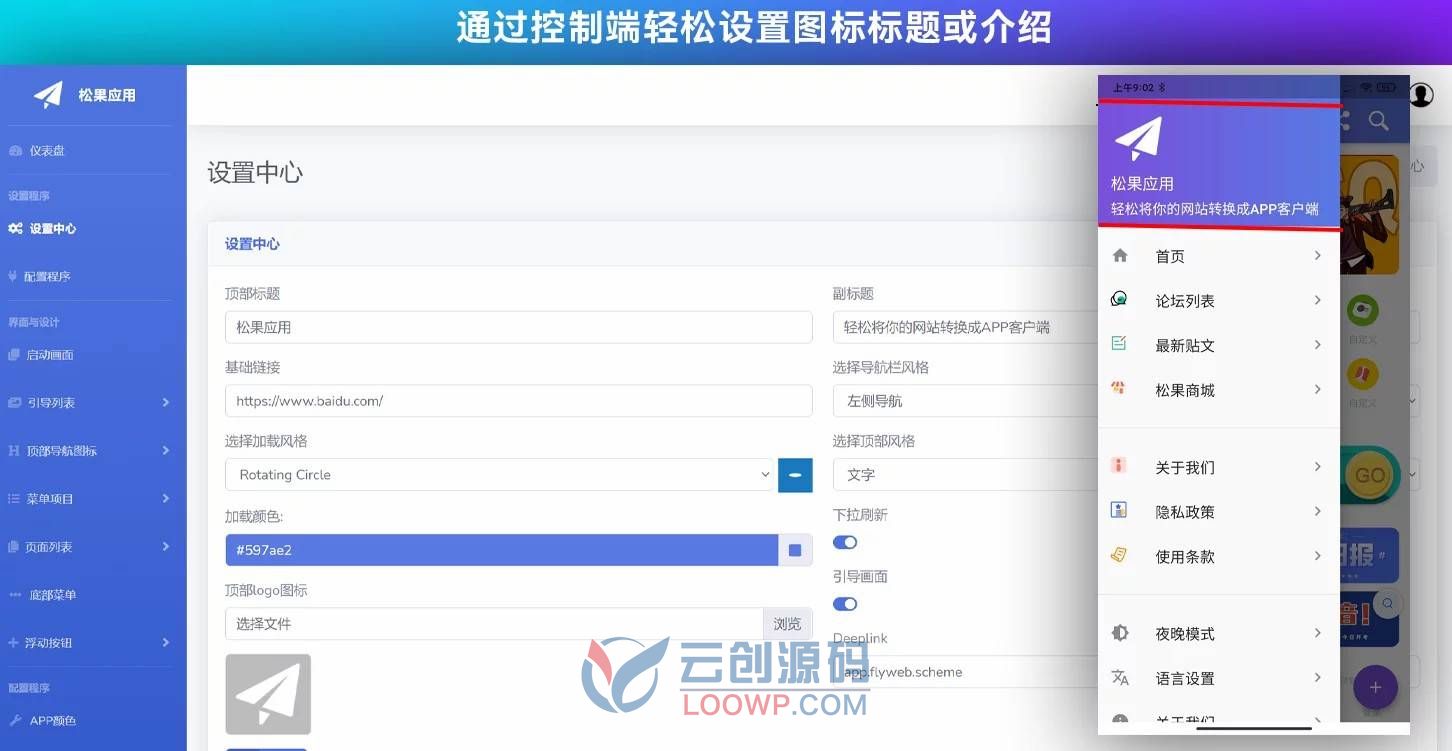The height and width of the screenshot is (751, 1452).
Task: Toggle the 引导画面 switch
Action: click(x=845, y=604)
